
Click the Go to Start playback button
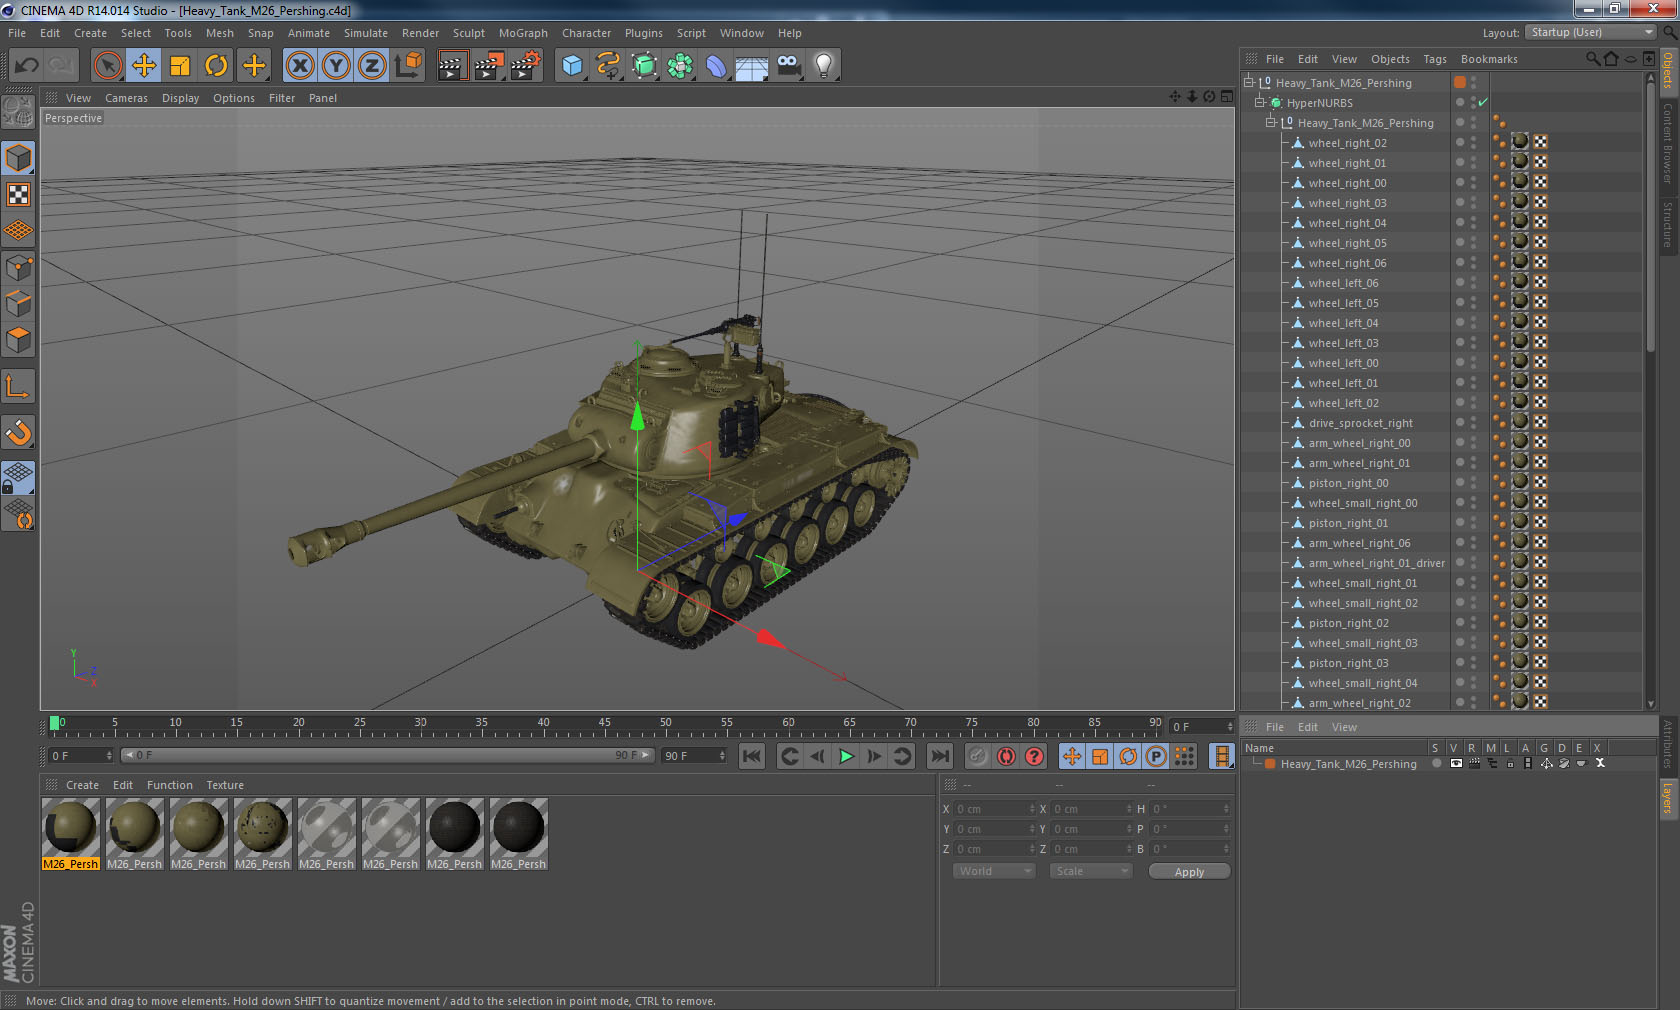pyautogui.click(x=752, y=756)
